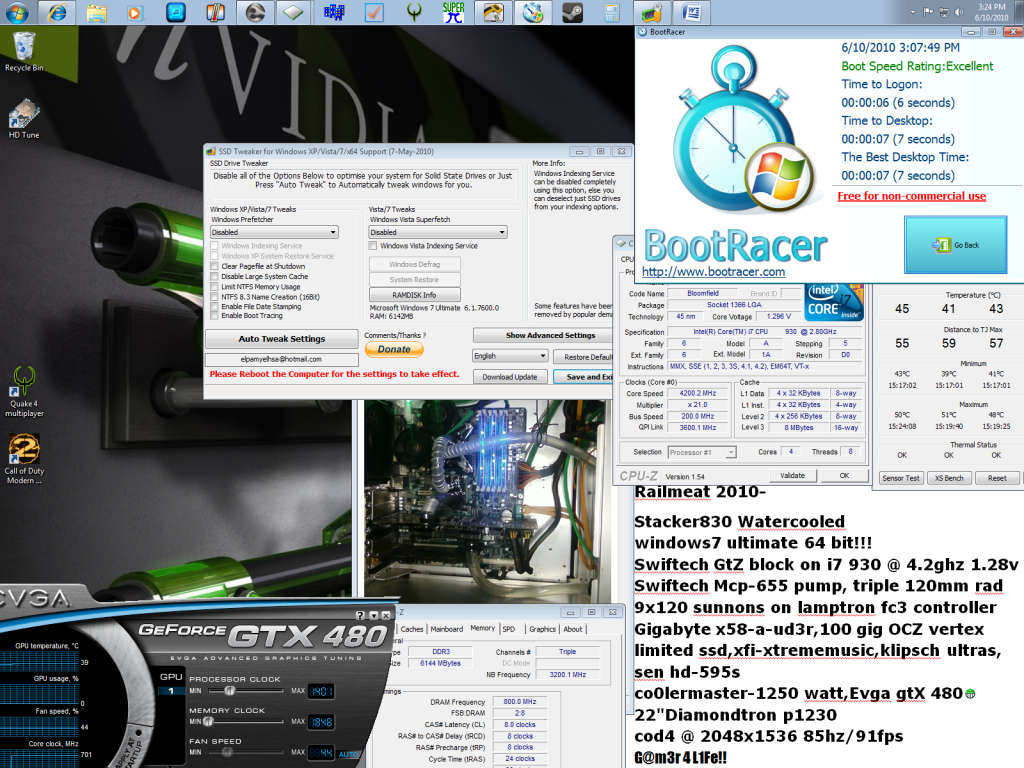Image resolution: width=1024 pixels, height=768 pixels.
Task: Click the Quake antler icon in the taskbar
Action: pyautogui.click(x=414, y=12)
